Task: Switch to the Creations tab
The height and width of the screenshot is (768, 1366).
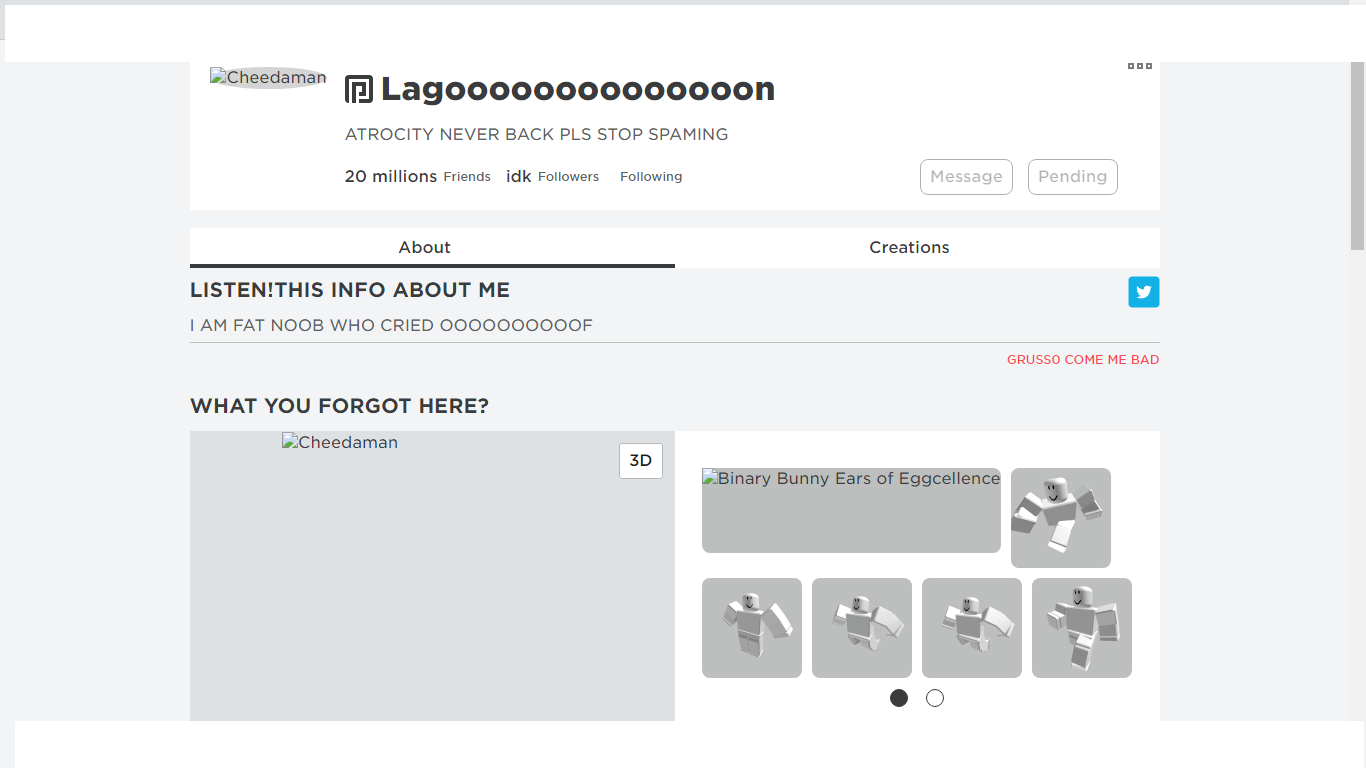Action: point(909,248)
